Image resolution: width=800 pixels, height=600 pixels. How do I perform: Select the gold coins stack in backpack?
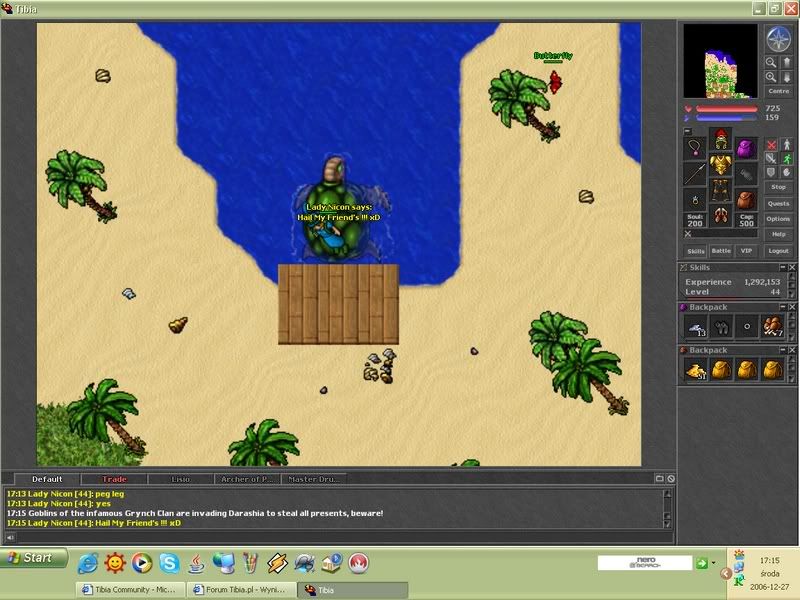(x=696, y=370)
